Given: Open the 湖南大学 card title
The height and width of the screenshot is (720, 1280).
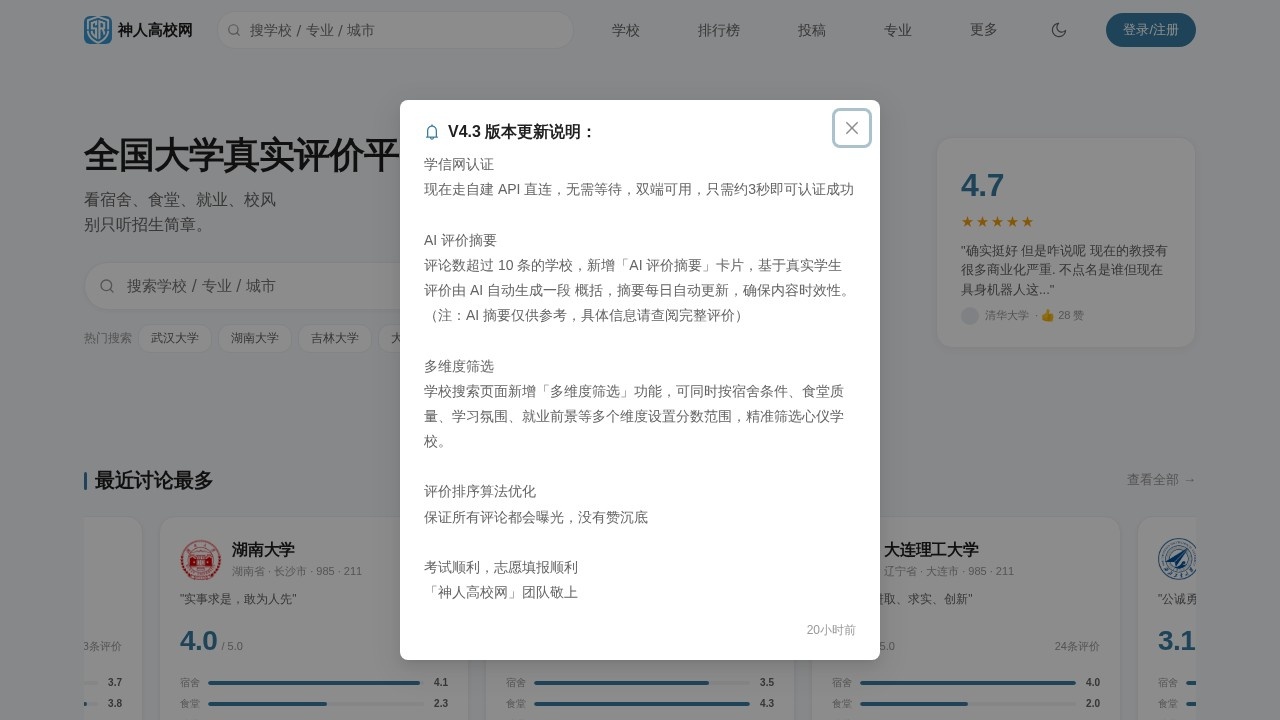Looking at the screenshot, I should (x=263, y=550).
